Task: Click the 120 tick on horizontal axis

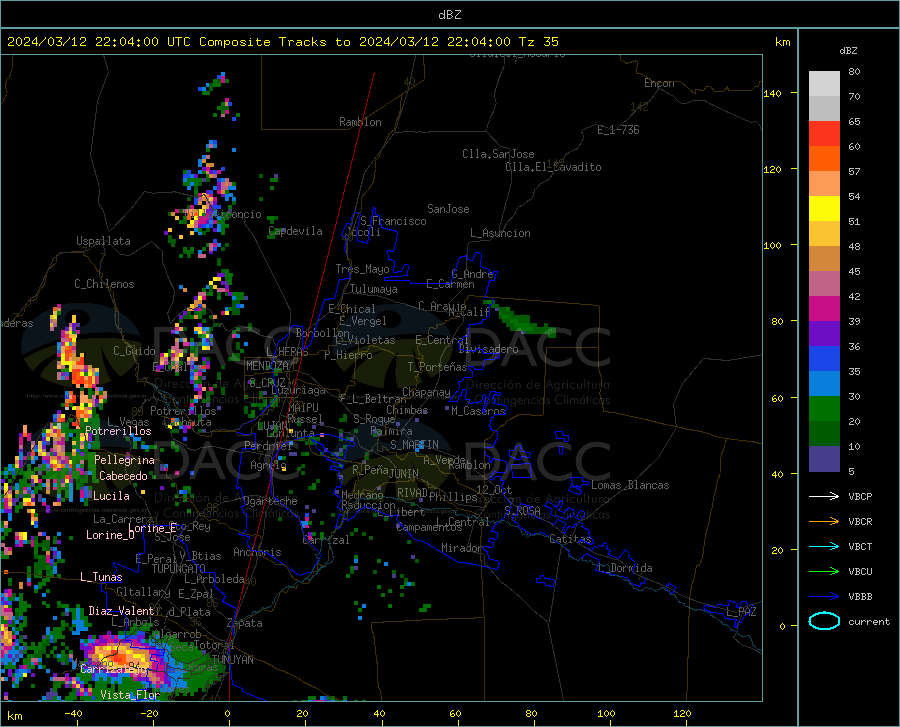Action: tap(682, 713)
